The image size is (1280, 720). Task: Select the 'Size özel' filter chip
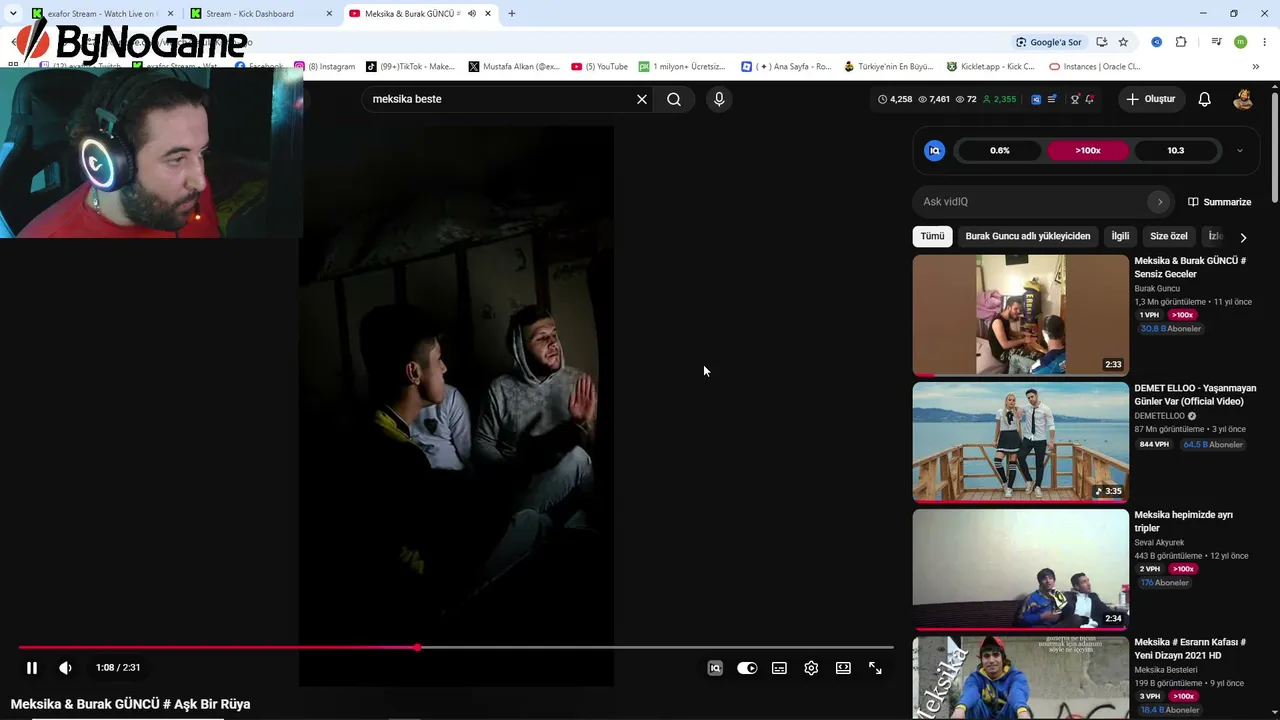pos(1169,237)
